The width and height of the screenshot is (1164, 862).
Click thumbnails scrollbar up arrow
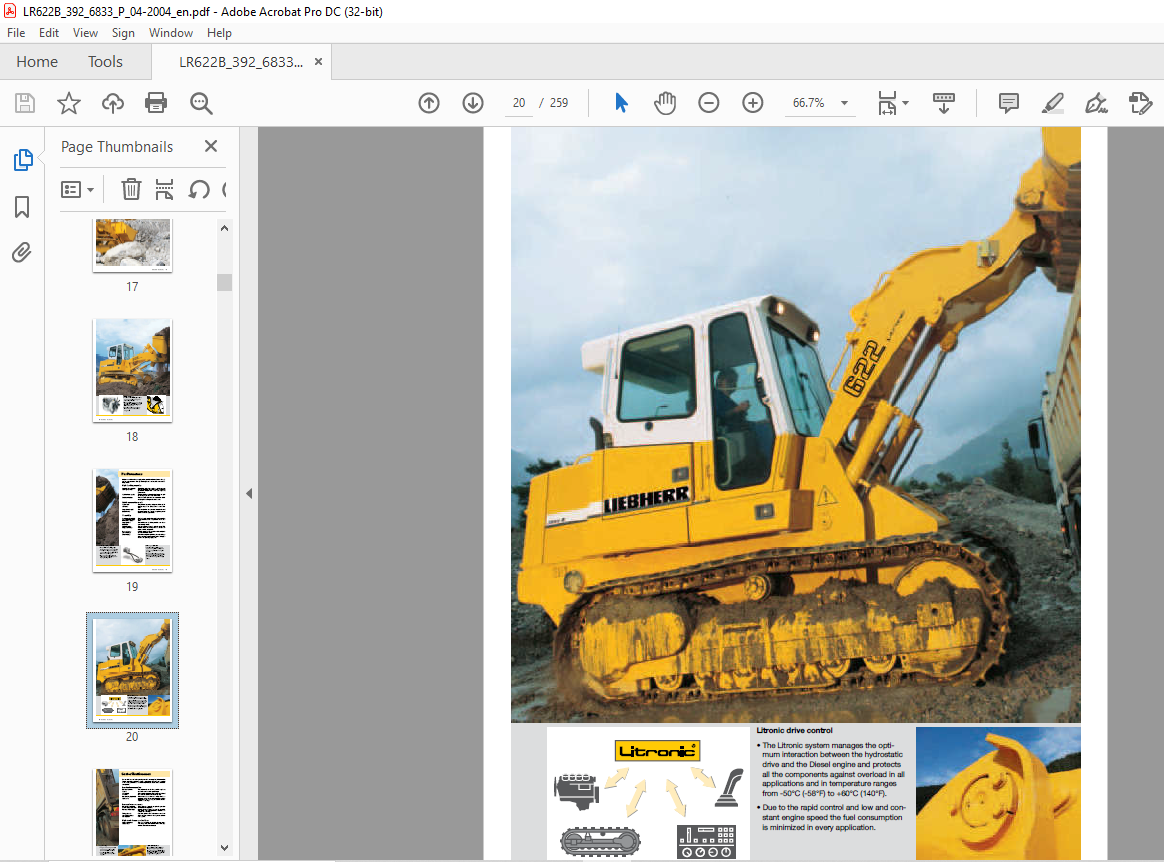[224, 229]
